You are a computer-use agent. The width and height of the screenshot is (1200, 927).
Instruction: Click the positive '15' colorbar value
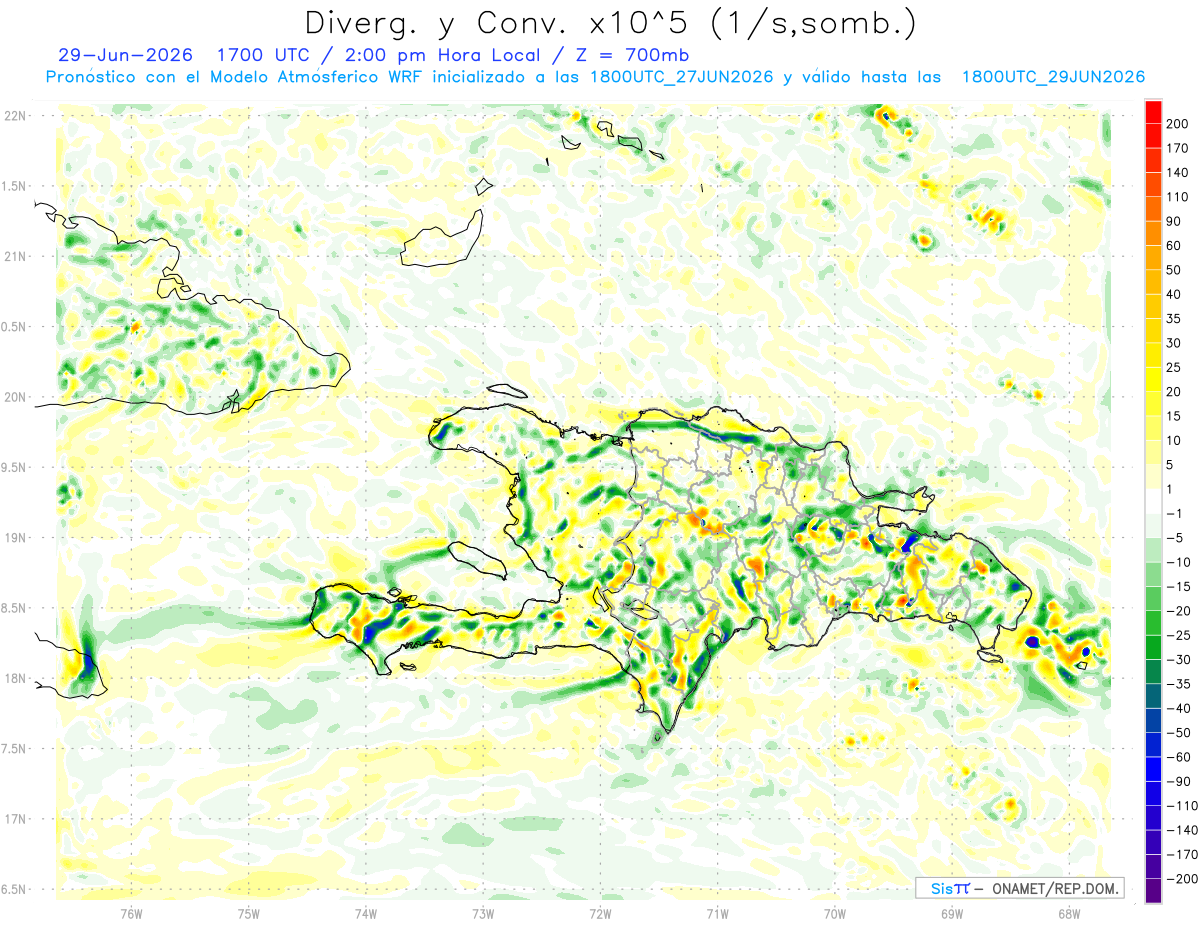(1174, 416)
